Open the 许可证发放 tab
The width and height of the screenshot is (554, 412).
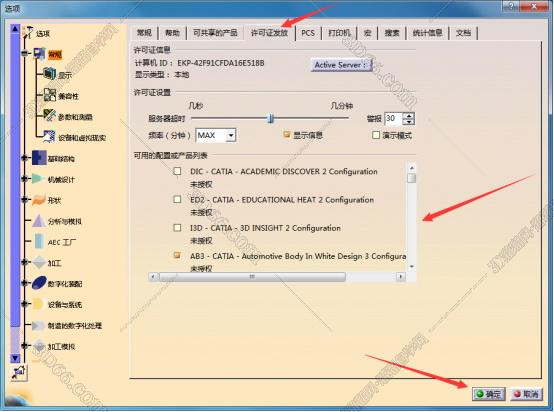tap(269, 33)
